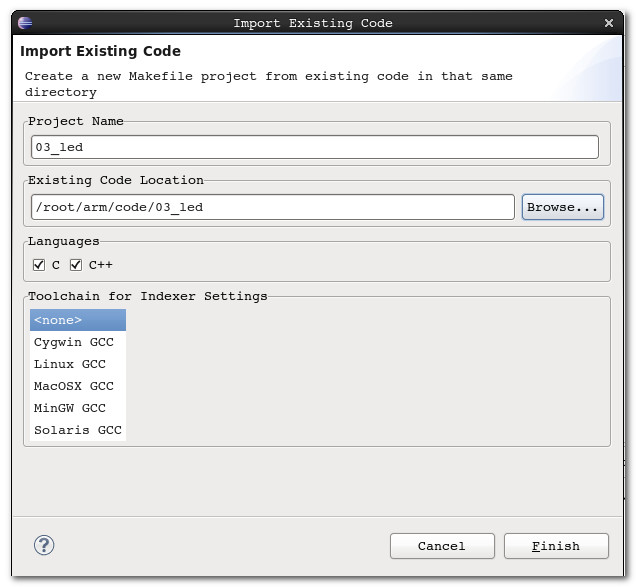
Task: Click the Project Name text field
Action: pyautogui.click(x=315, y=147)
